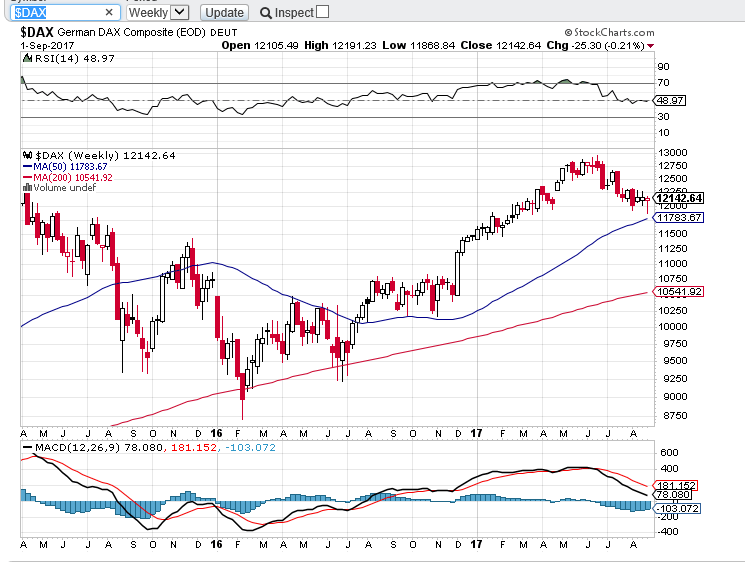Click the 13000 price axis label

tap(673, 152)
